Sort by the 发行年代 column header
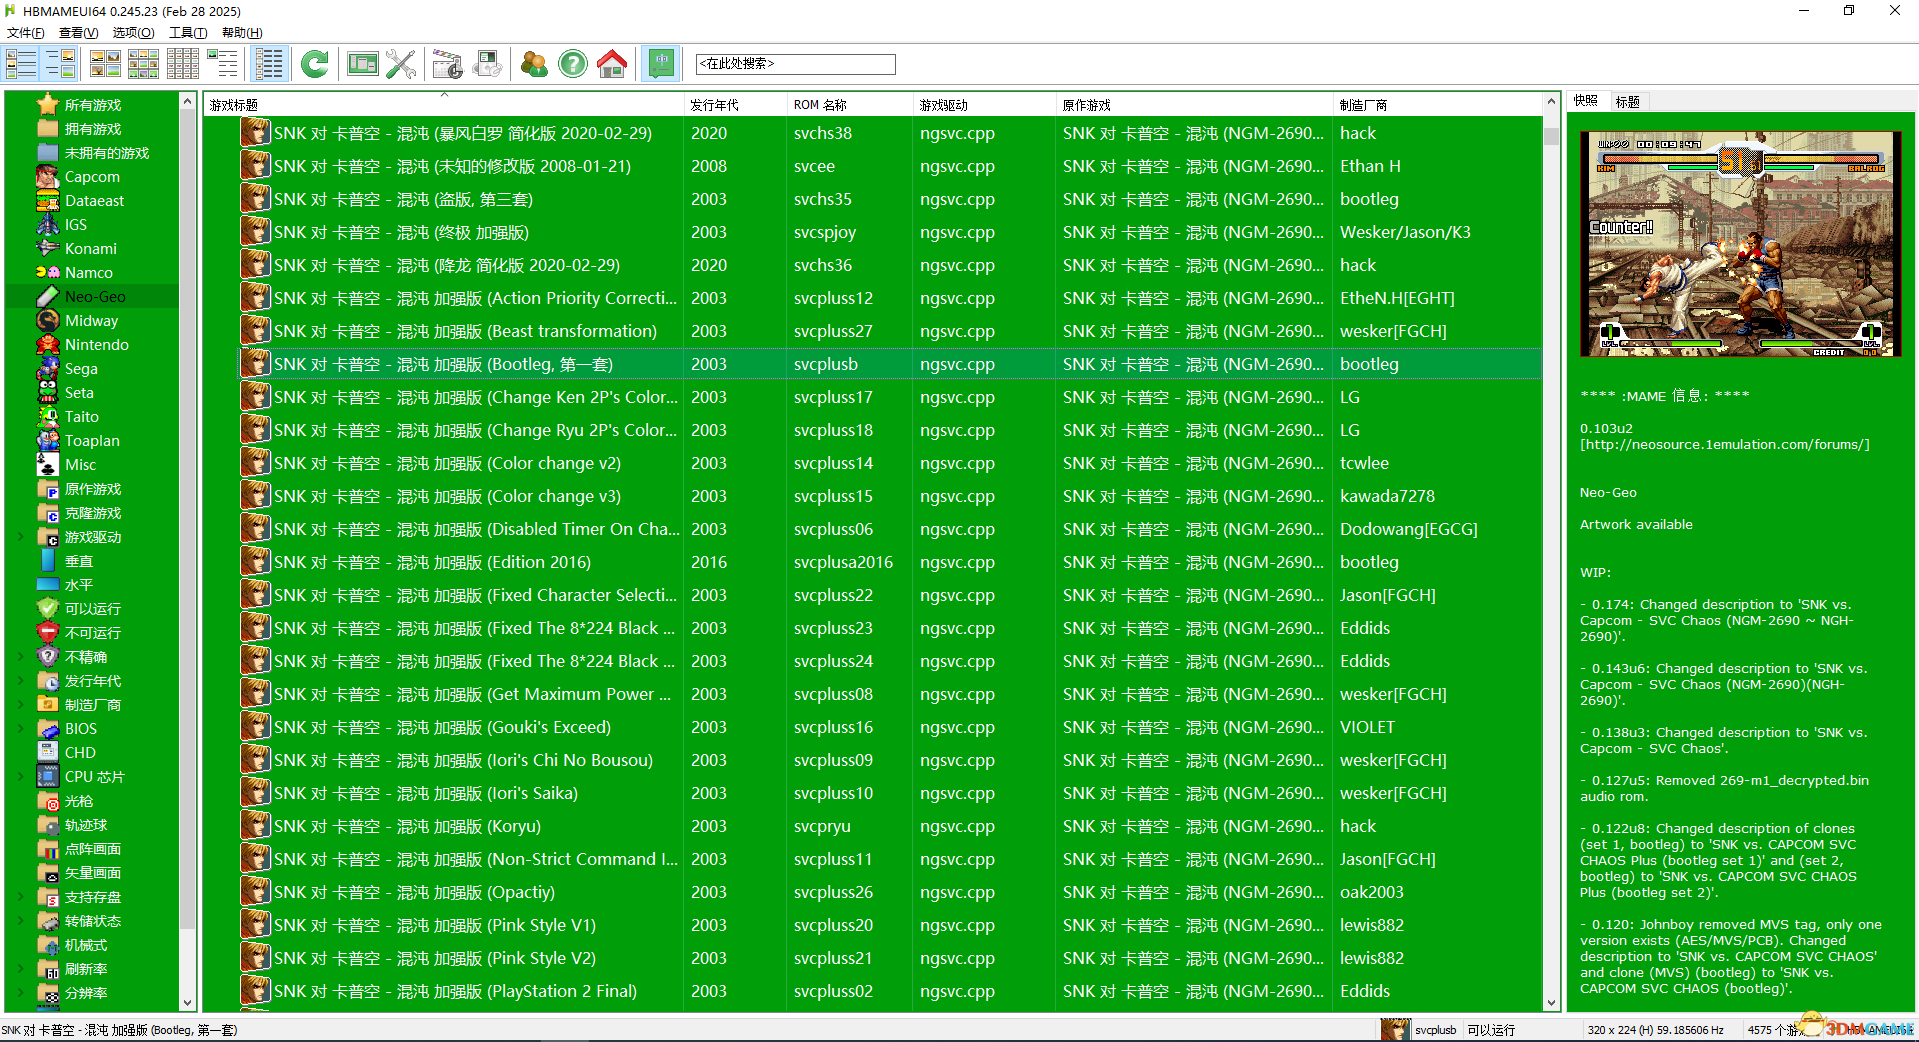This screenshot has height=1042, width=1919. [x=735, y=104]
